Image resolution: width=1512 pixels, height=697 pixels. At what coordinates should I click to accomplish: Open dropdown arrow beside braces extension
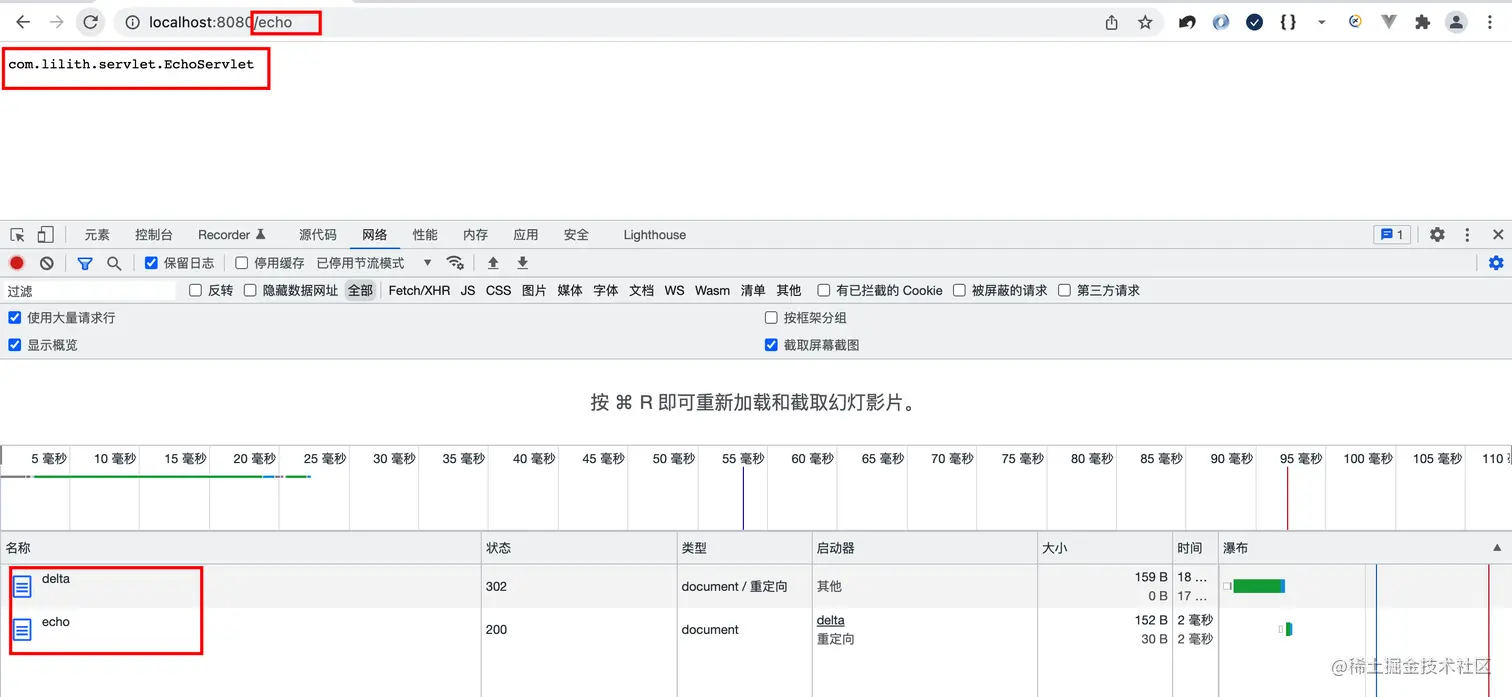point(1321,22)
